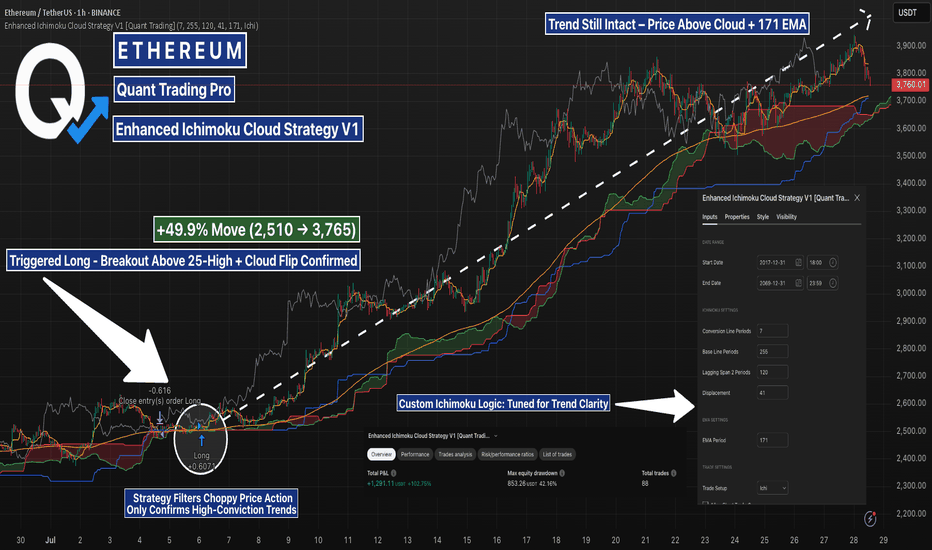This screenshot has width=932, height=550.
Task: Click the Conversion Line Periods field
Action: pyautogui.click(x=773, y=331)
